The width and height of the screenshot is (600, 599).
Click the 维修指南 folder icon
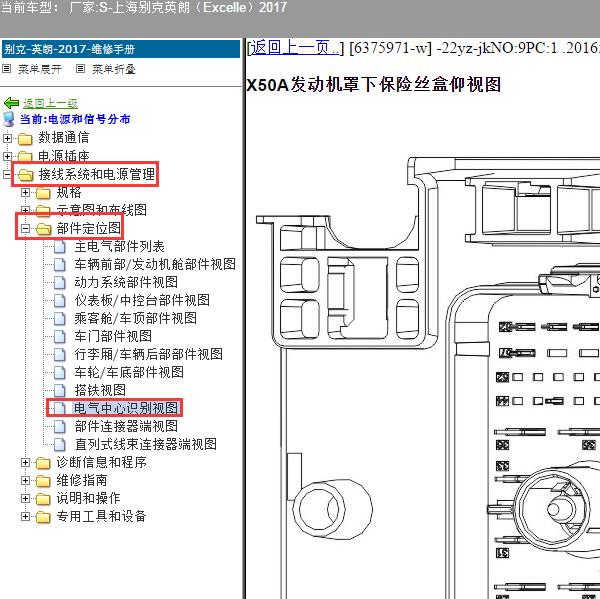coord(43,481)
